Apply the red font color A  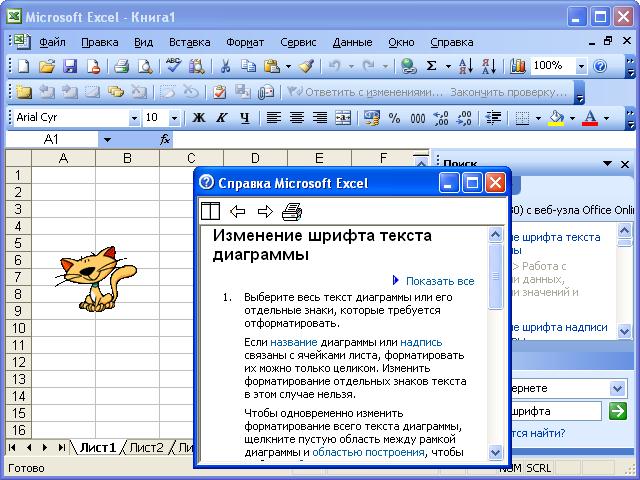point(590,118)
